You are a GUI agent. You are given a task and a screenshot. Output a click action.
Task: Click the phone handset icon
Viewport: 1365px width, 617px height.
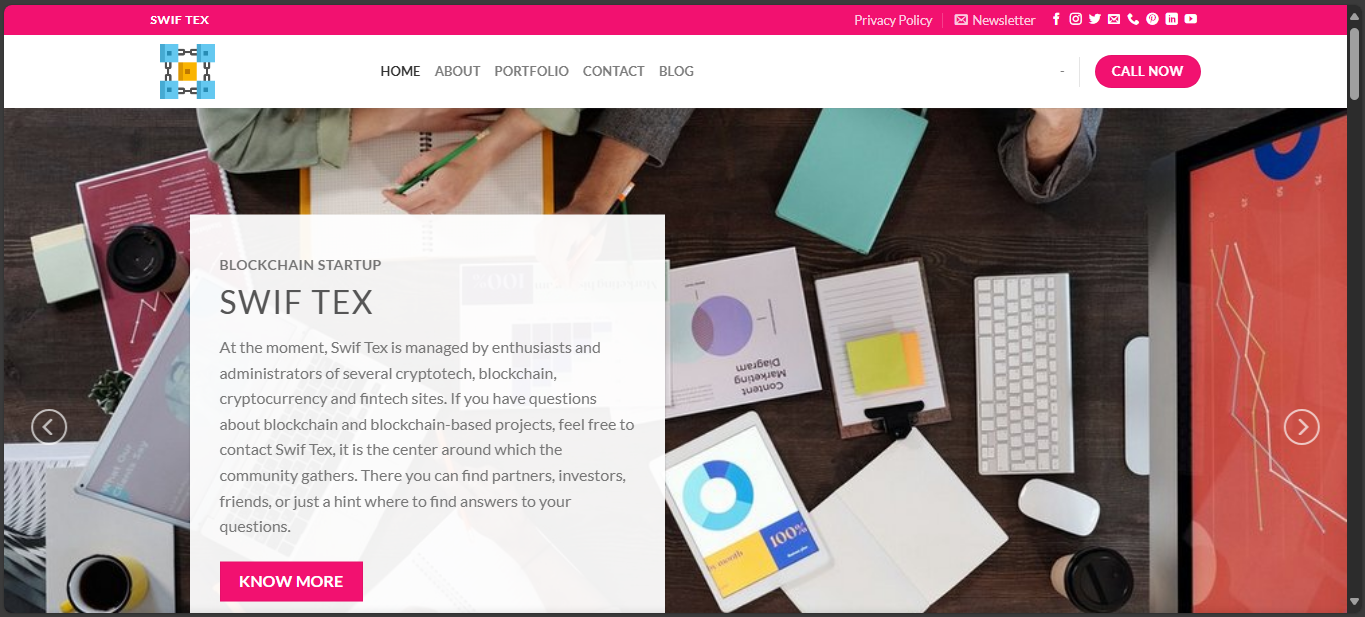coord(1133,19)
